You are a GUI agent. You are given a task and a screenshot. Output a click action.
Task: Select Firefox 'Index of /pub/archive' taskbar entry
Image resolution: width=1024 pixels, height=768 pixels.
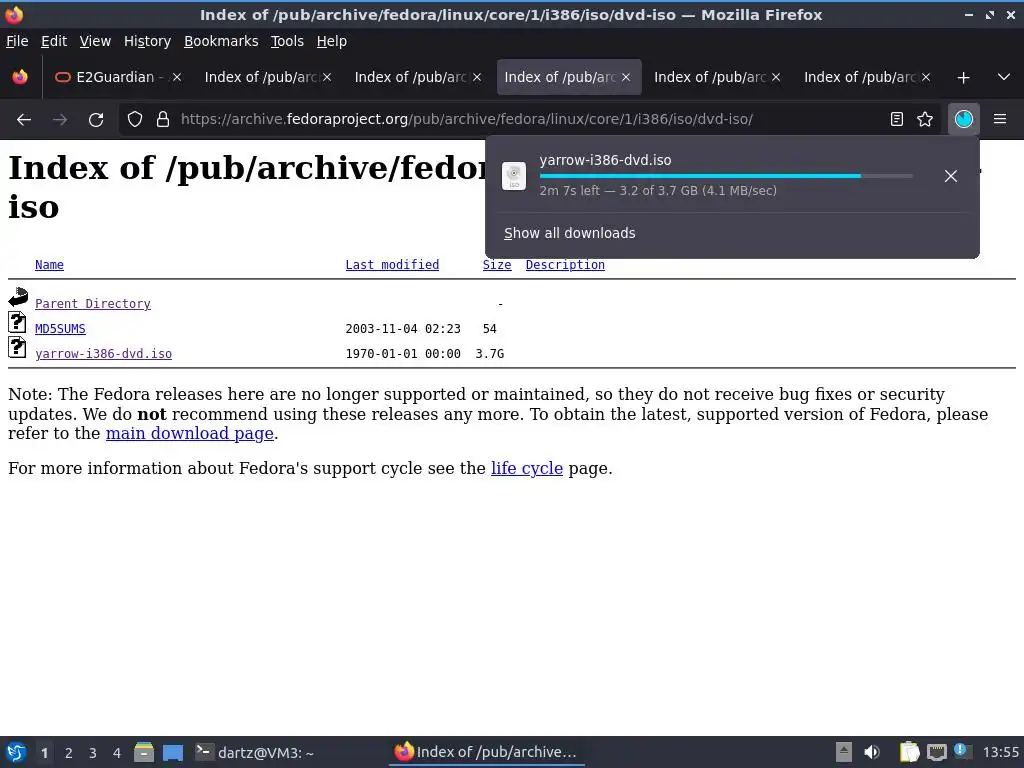[487, 752]
